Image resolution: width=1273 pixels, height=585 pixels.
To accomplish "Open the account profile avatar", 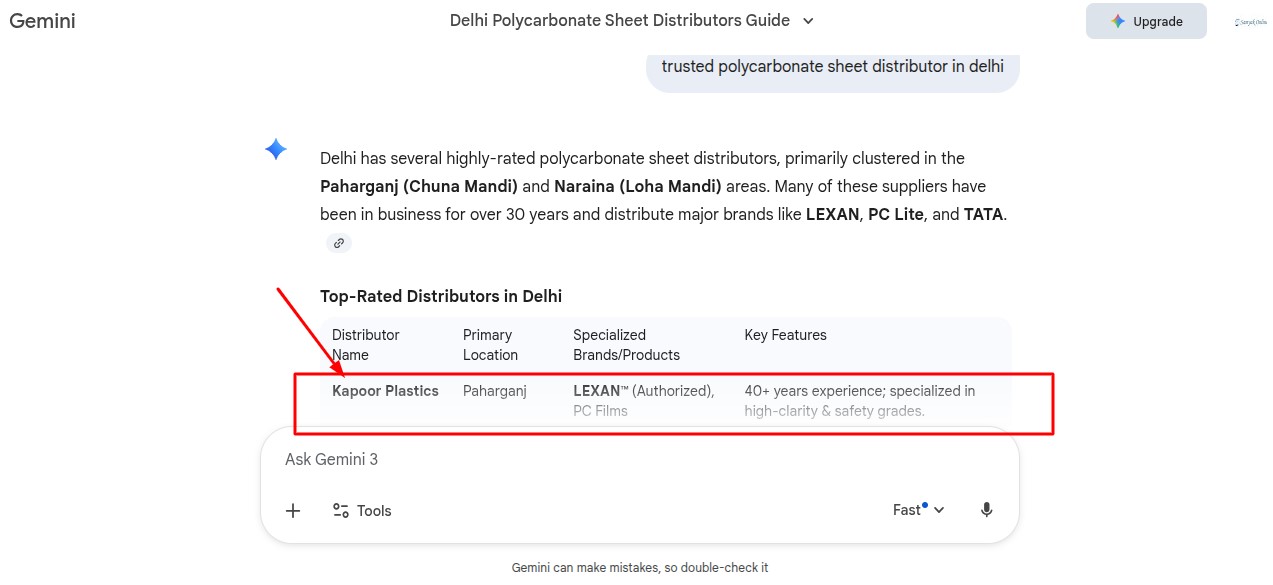I will (x=1250, y=22).
